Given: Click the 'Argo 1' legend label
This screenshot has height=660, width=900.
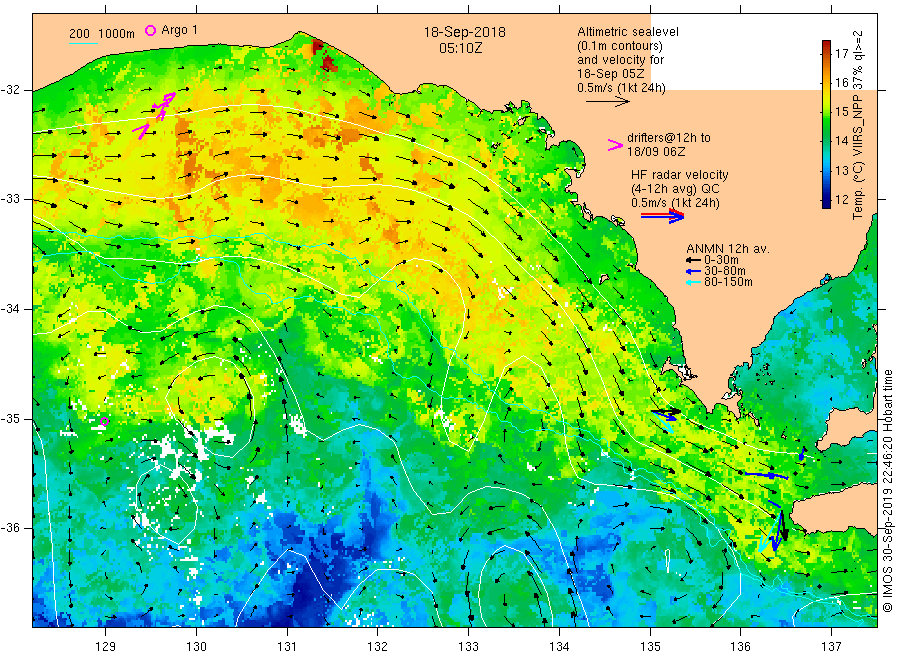Looking at the screenshot, I should [x=180, y=30].
